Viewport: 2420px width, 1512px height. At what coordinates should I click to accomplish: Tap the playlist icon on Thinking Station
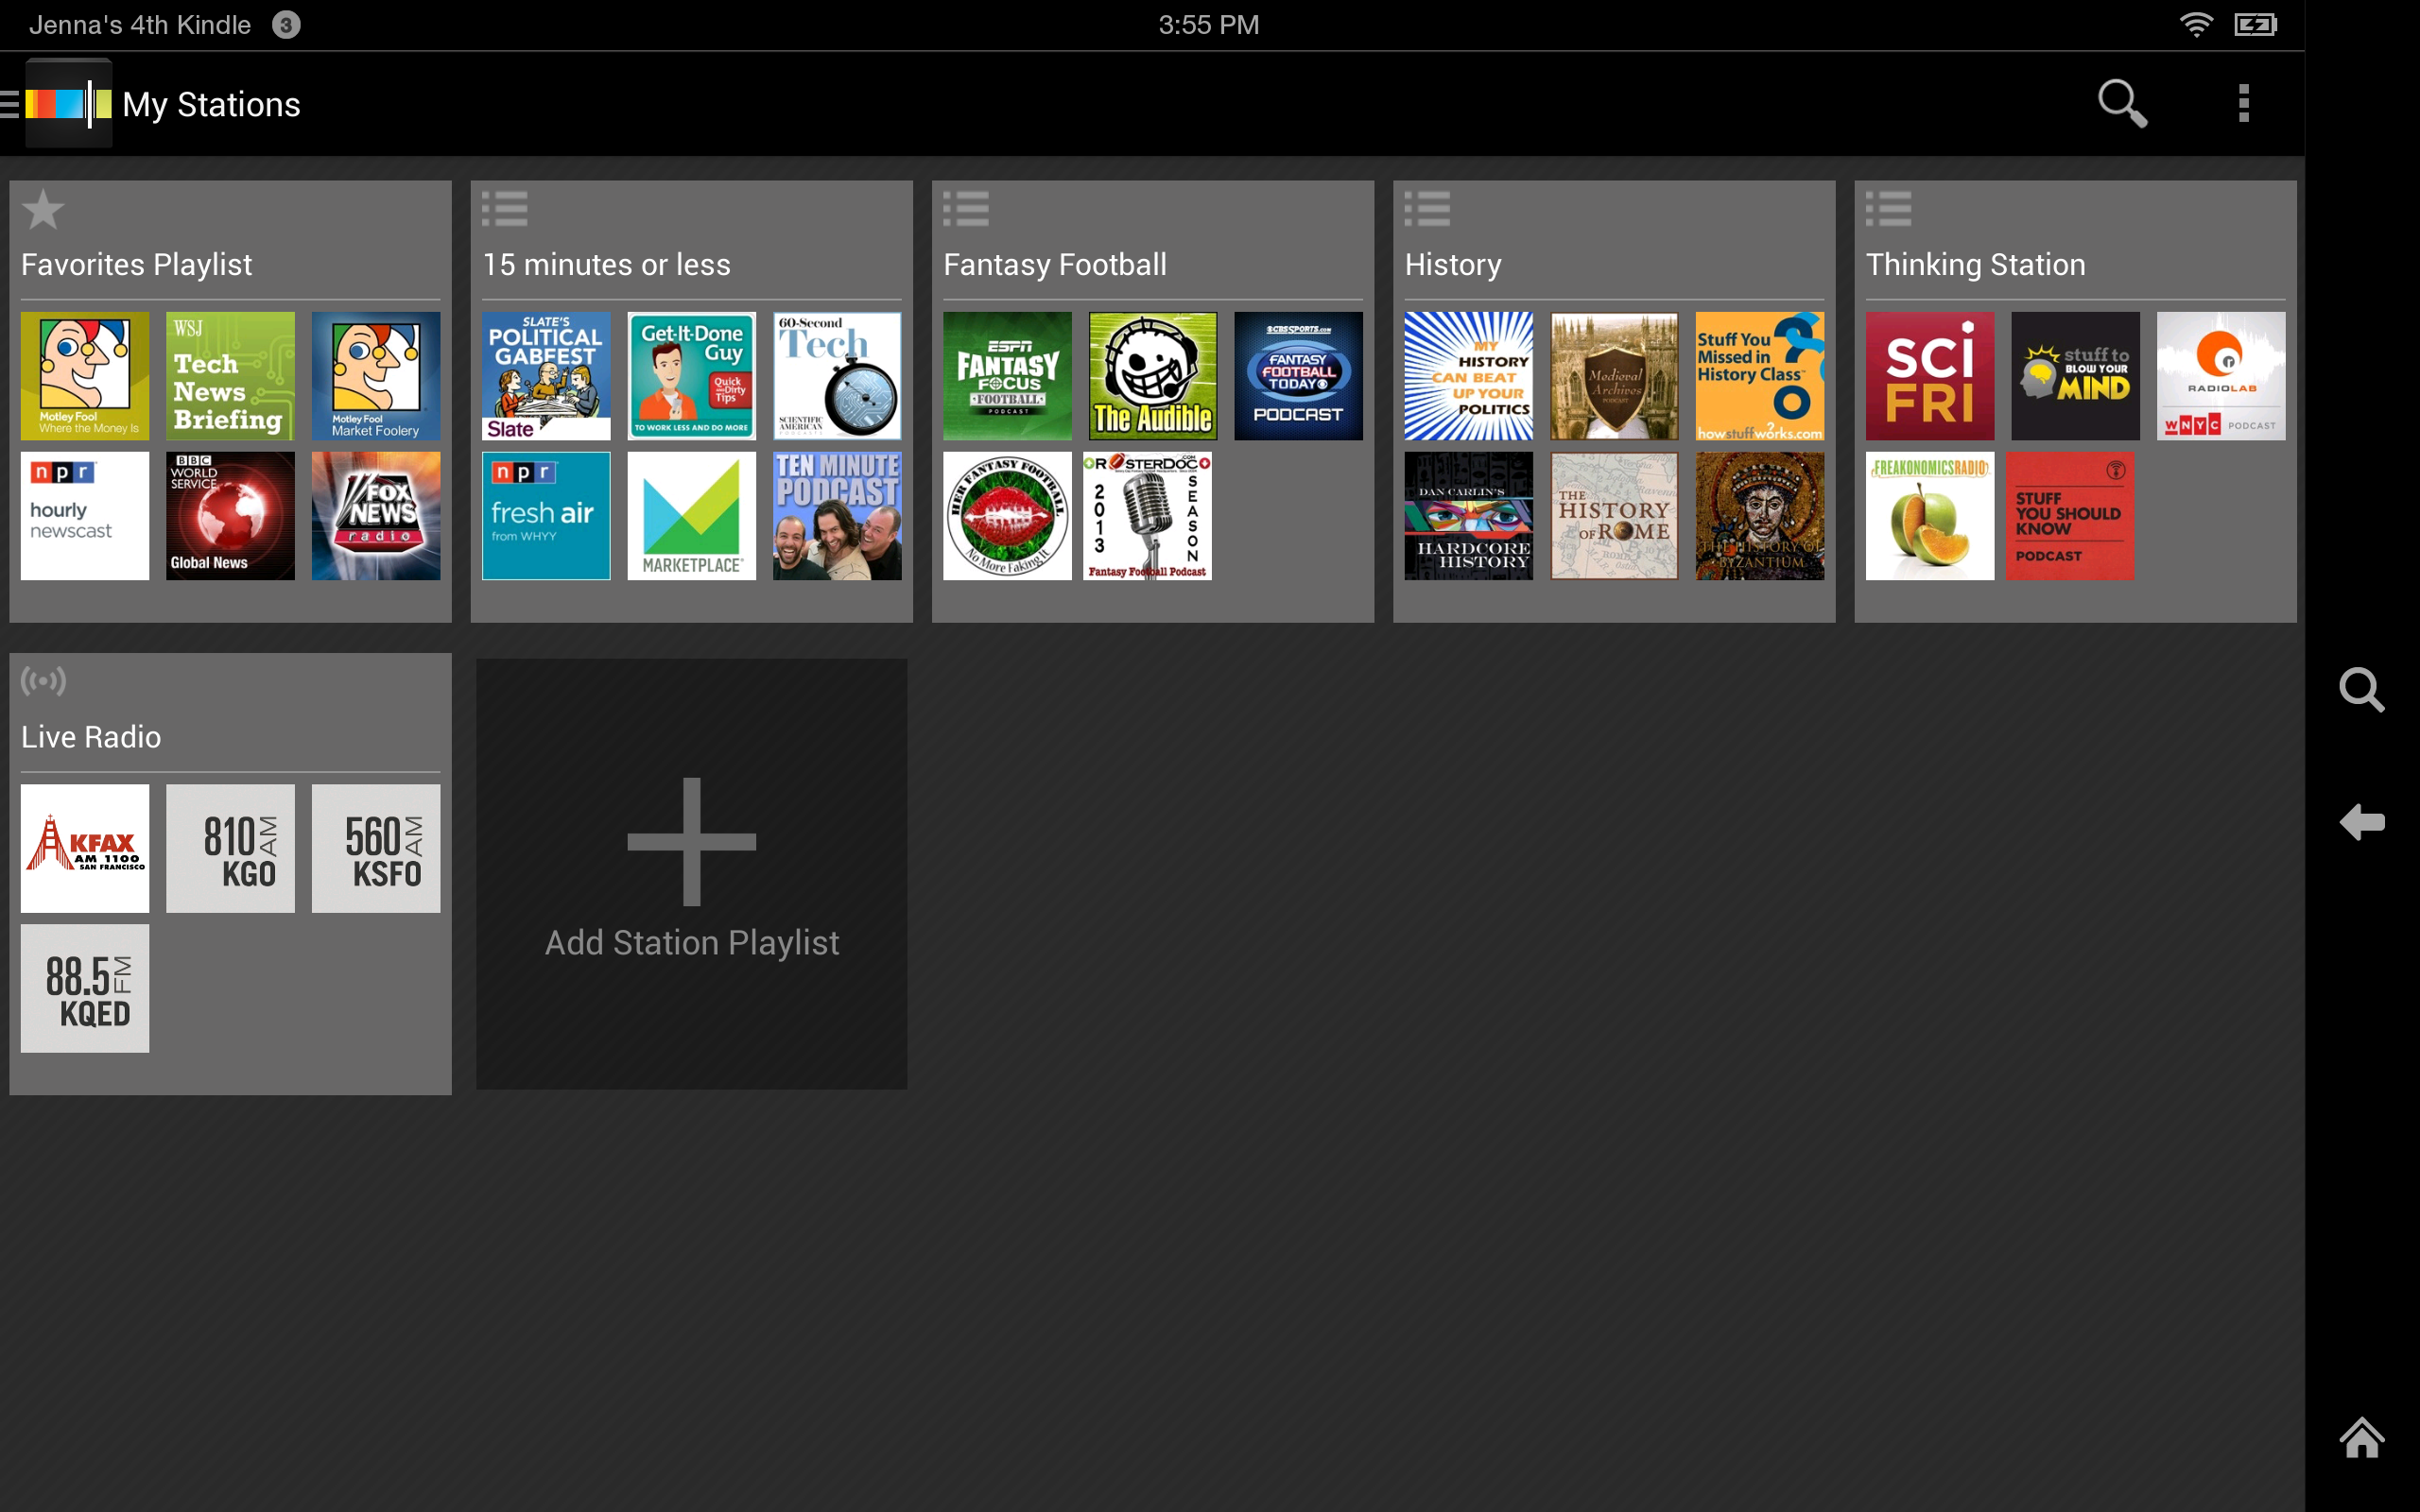[1889, 208]
